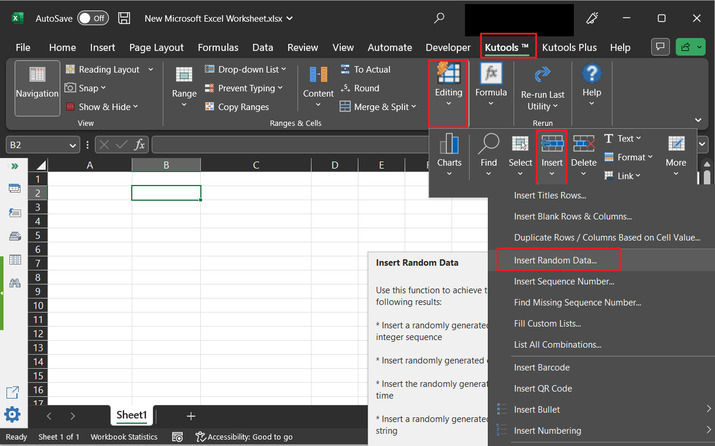Open the Name Box dropdown arrow
The width and height of the screenshot is (715, 446).
[x=73, y=145]
